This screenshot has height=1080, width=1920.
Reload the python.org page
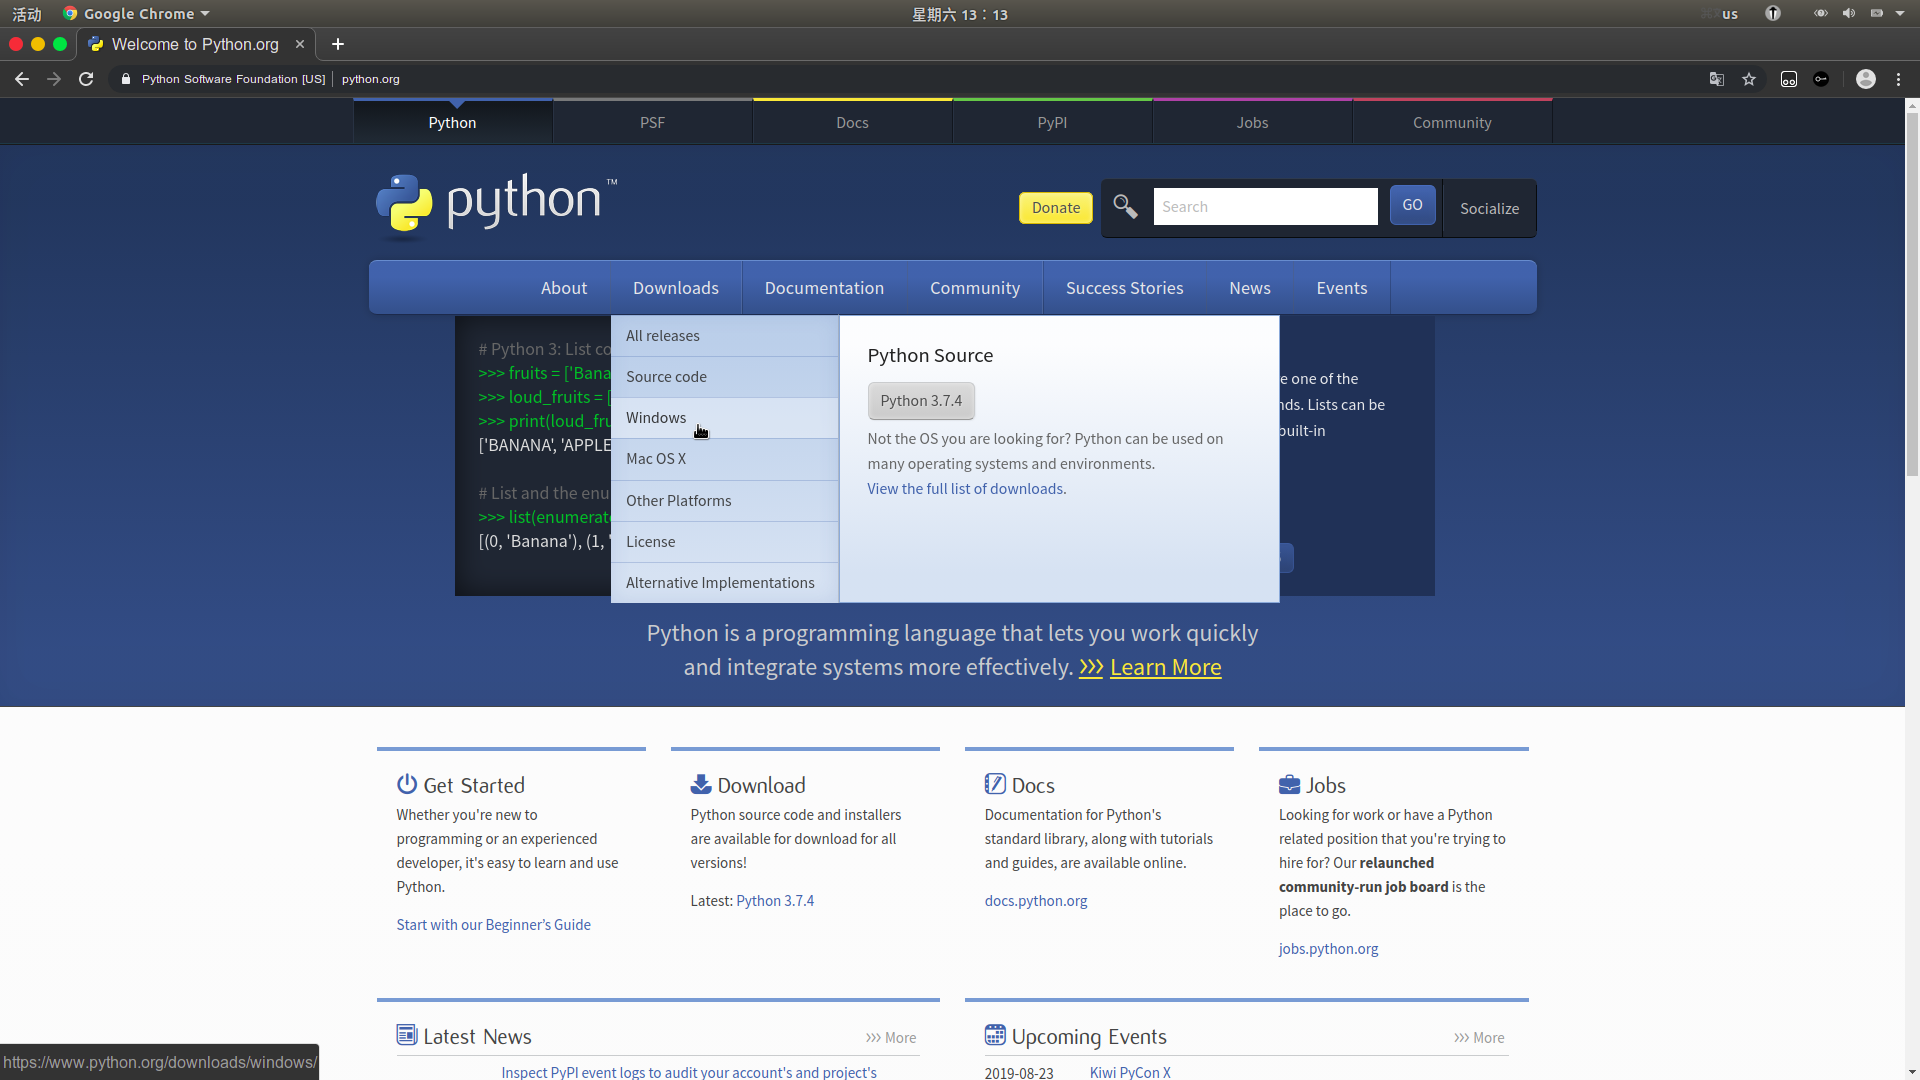[86, 79]
